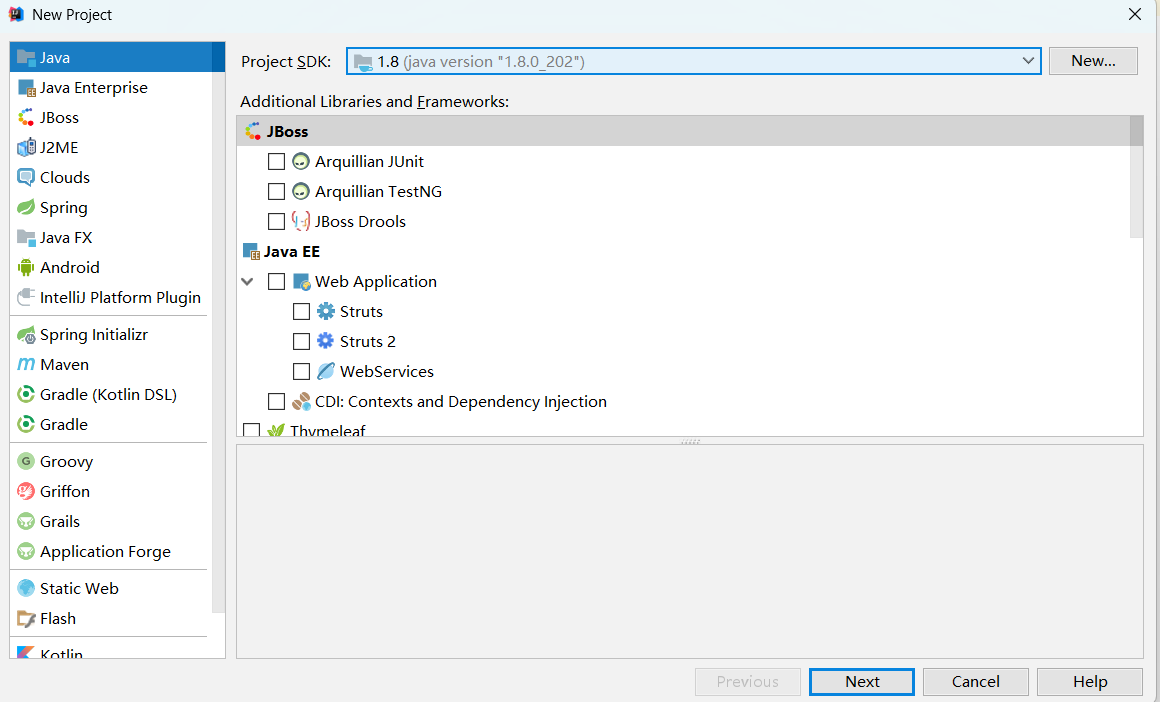Click the Application Forge icon

[26, 551]
